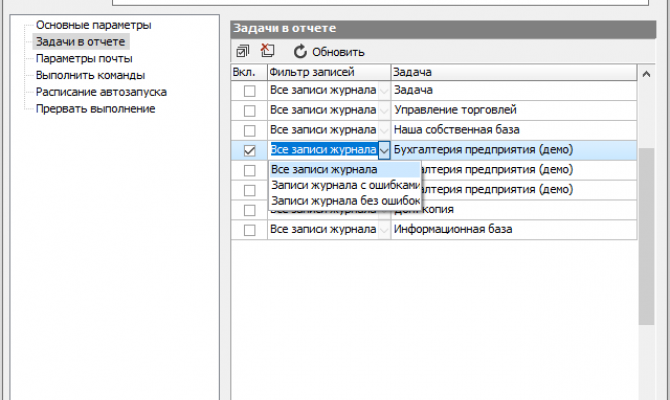Open filter dropdown for Информационная база row
Viewport: 670px width, 400px height.
point(384,230)
